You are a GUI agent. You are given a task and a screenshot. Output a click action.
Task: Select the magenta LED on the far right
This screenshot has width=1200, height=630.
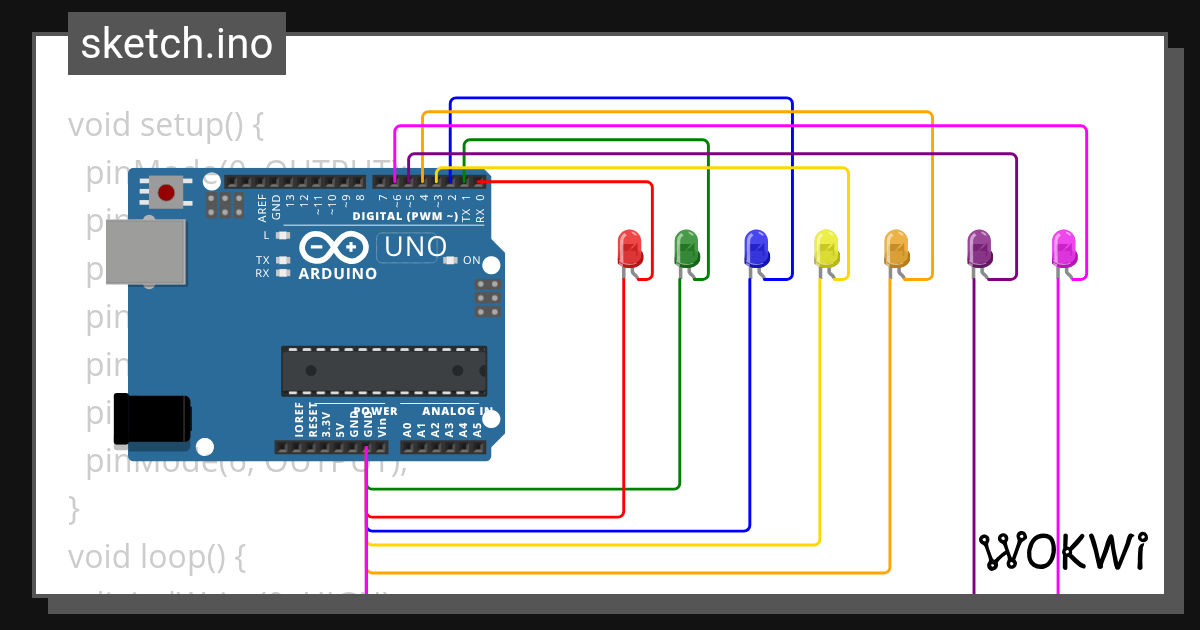(1063, 248)
